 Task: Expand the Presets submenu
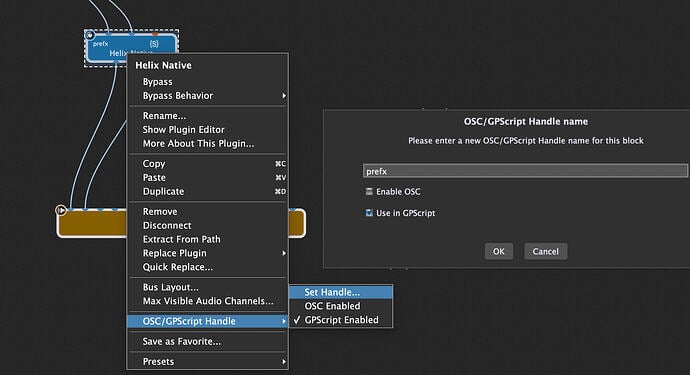208,362
